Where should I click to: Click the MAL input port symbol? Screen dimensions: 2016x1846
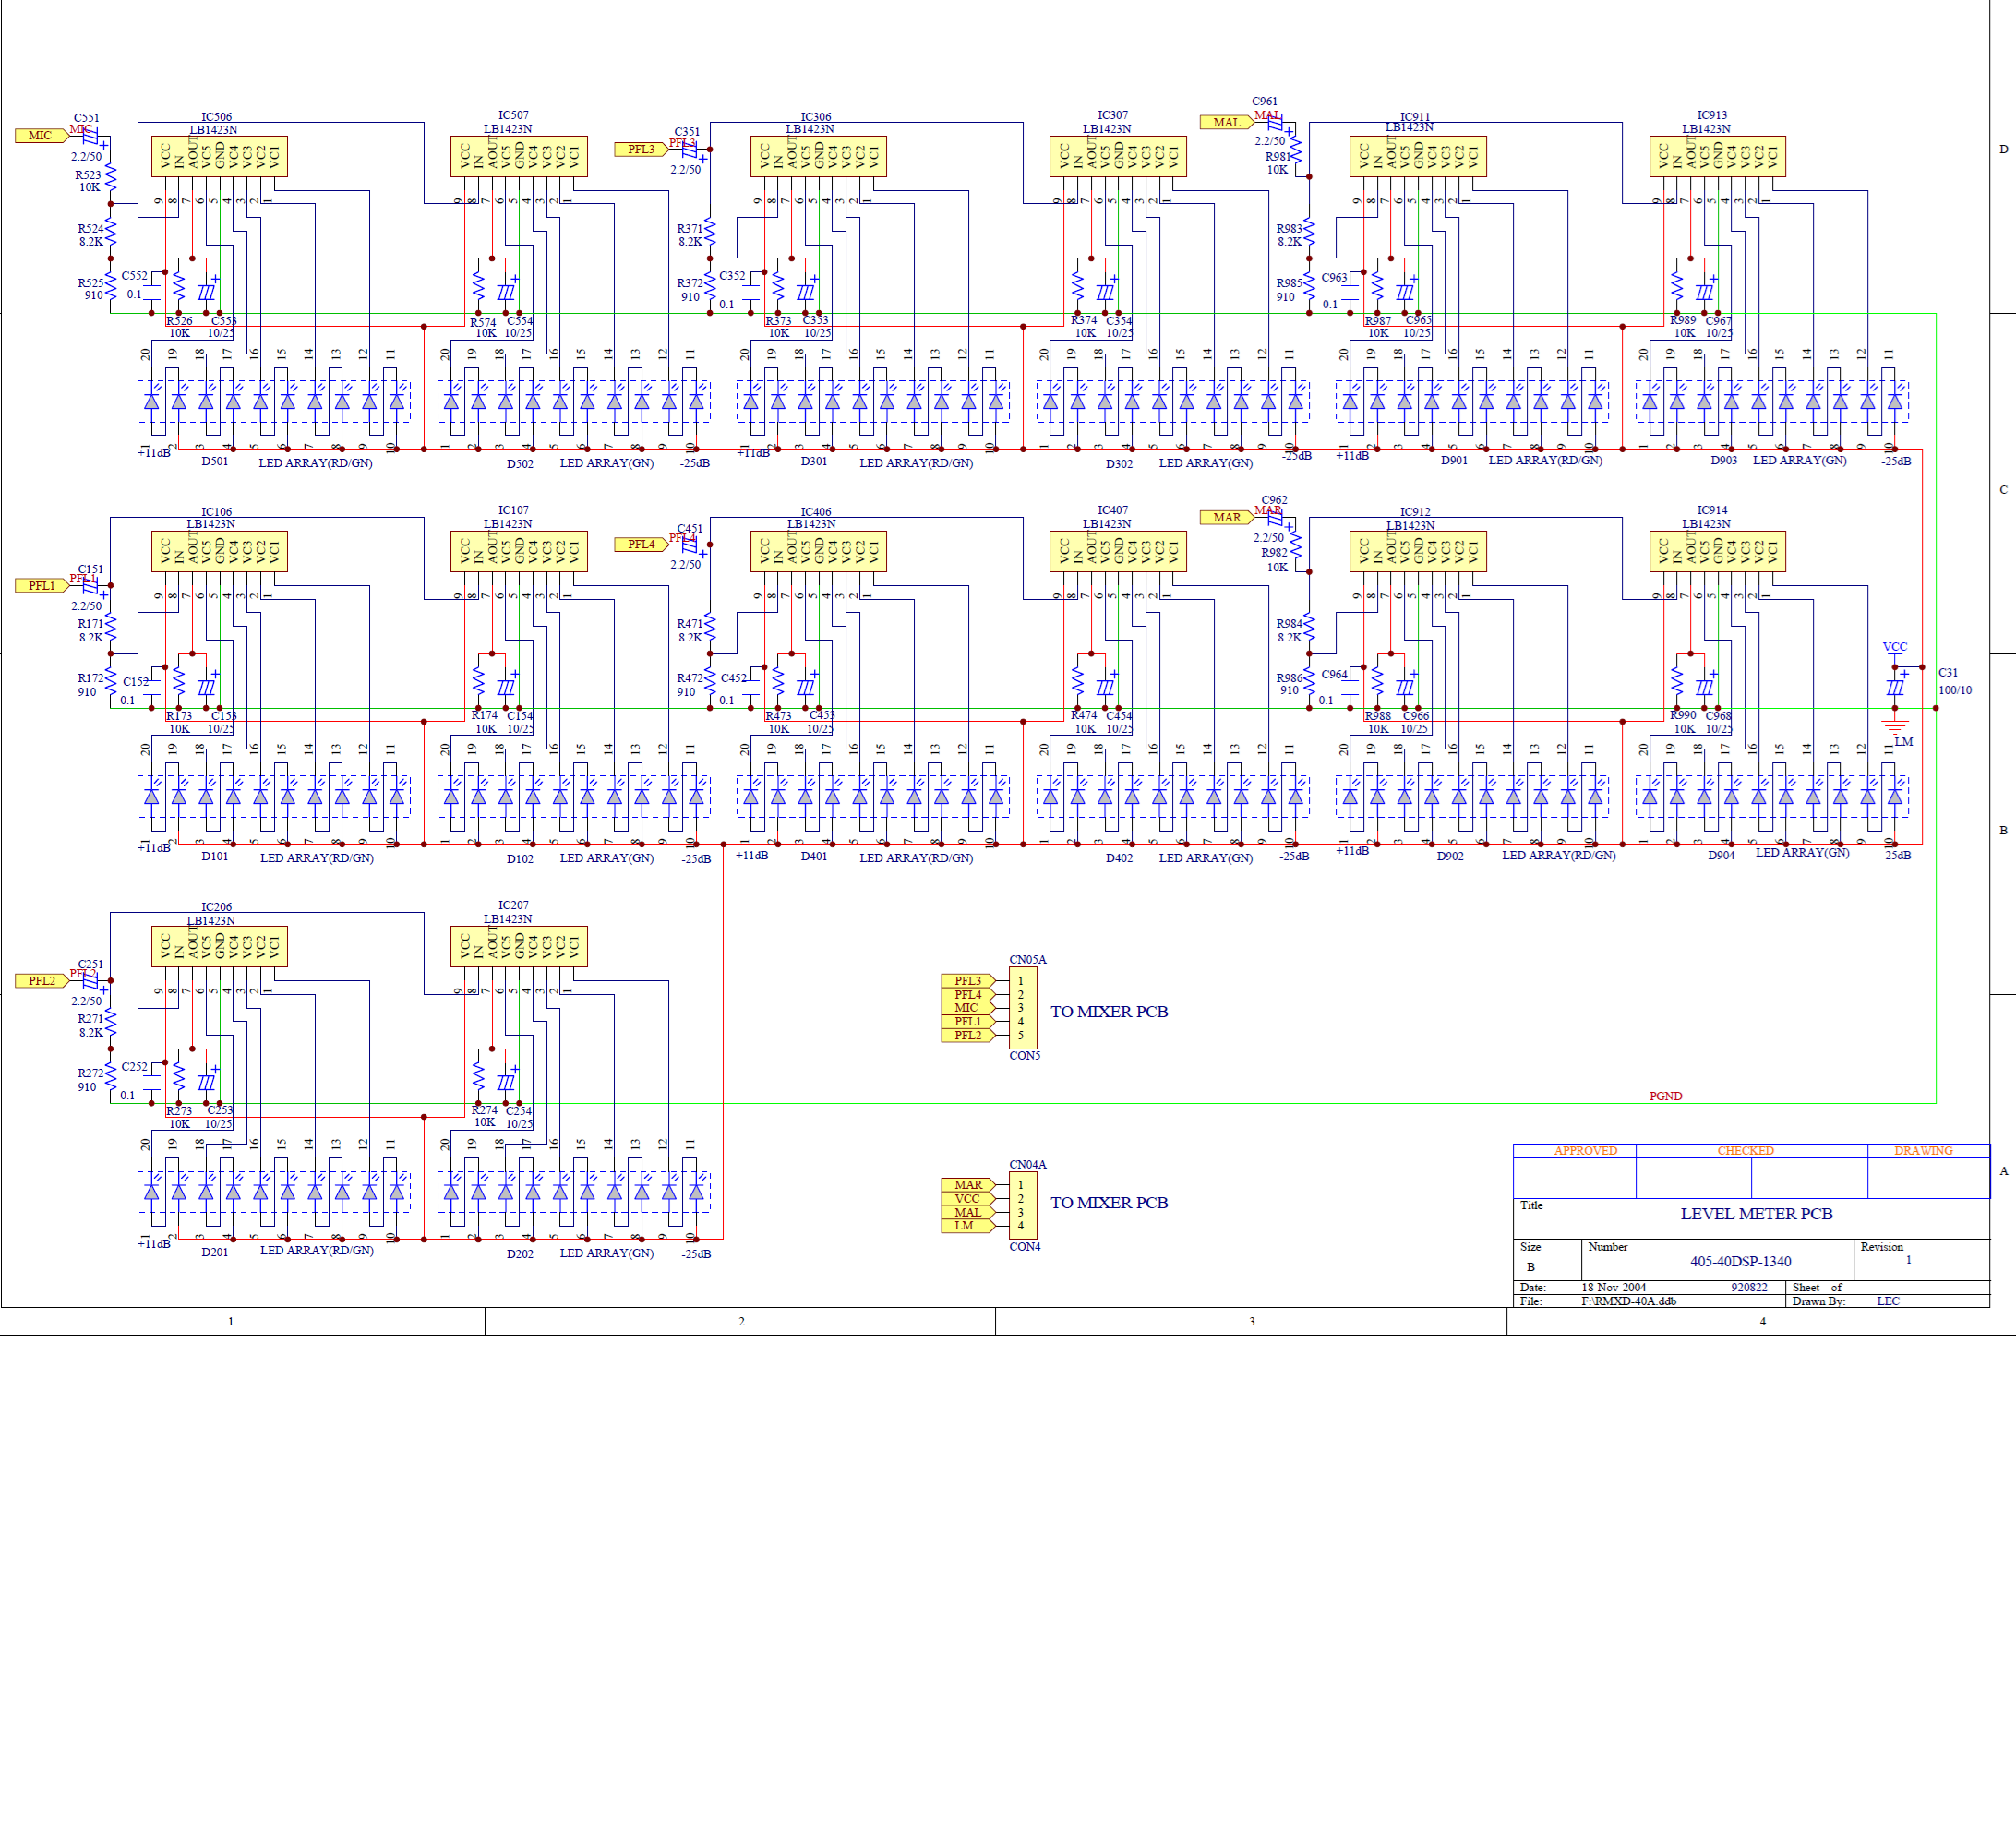coord(1227,122)
